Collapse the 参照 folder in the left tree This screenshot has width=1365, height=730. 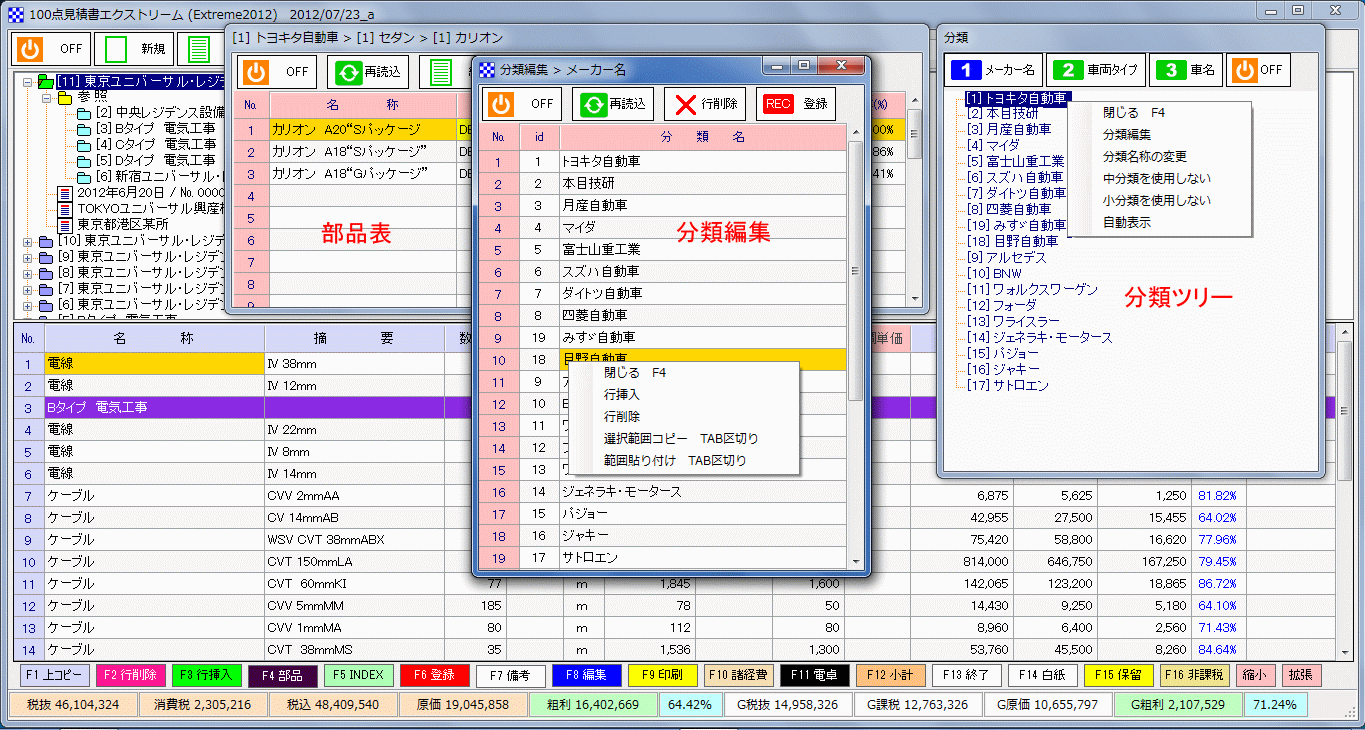click(47, 100)
